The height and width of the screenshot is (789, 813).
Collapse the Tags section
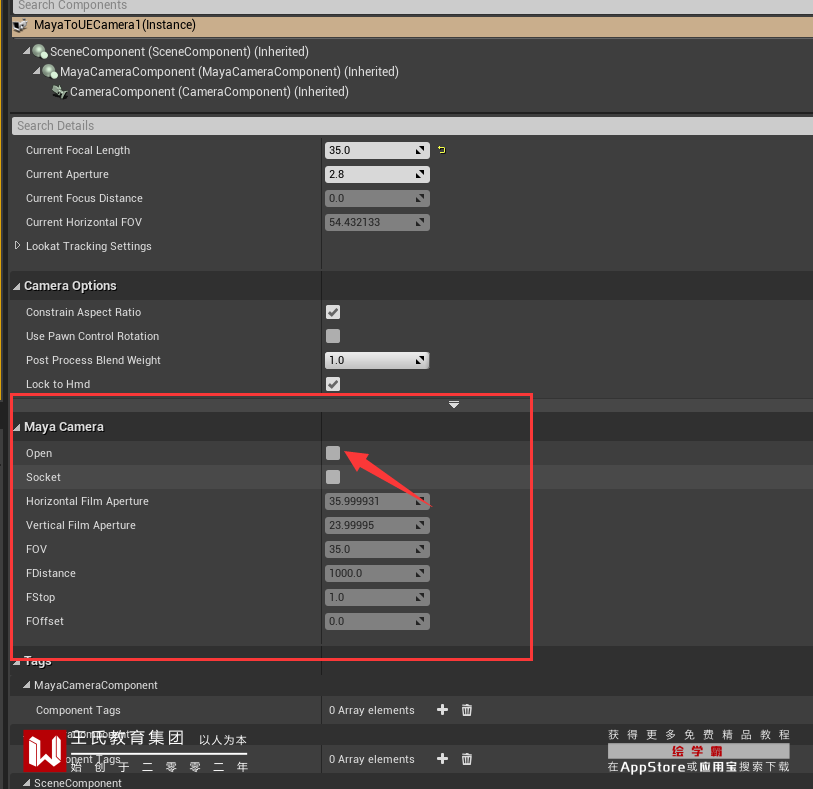coord(17,662)
